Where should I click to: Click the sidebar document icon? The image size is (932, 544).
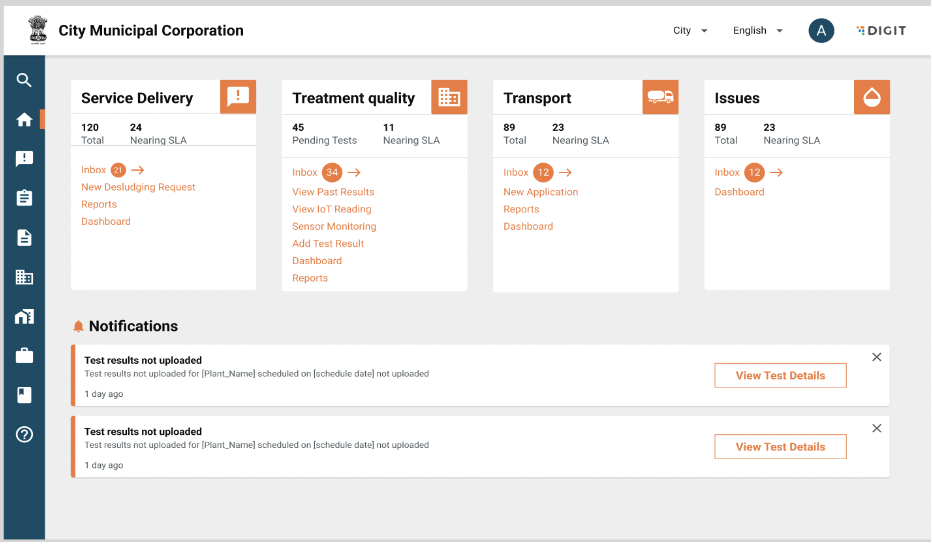24,237
